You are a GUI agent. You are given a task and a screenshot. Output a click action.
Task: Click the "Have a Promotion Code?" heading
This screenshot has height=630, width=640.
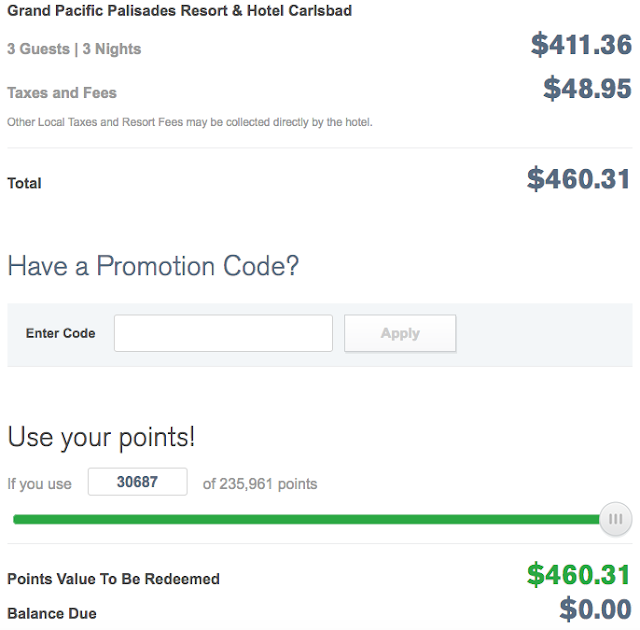click(153, 266)
